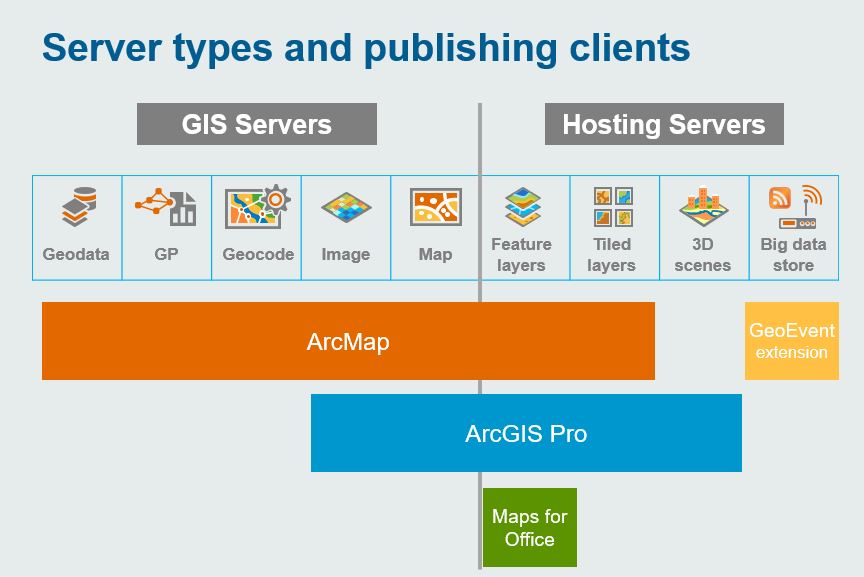Click the Image label text

pos(345,255)
